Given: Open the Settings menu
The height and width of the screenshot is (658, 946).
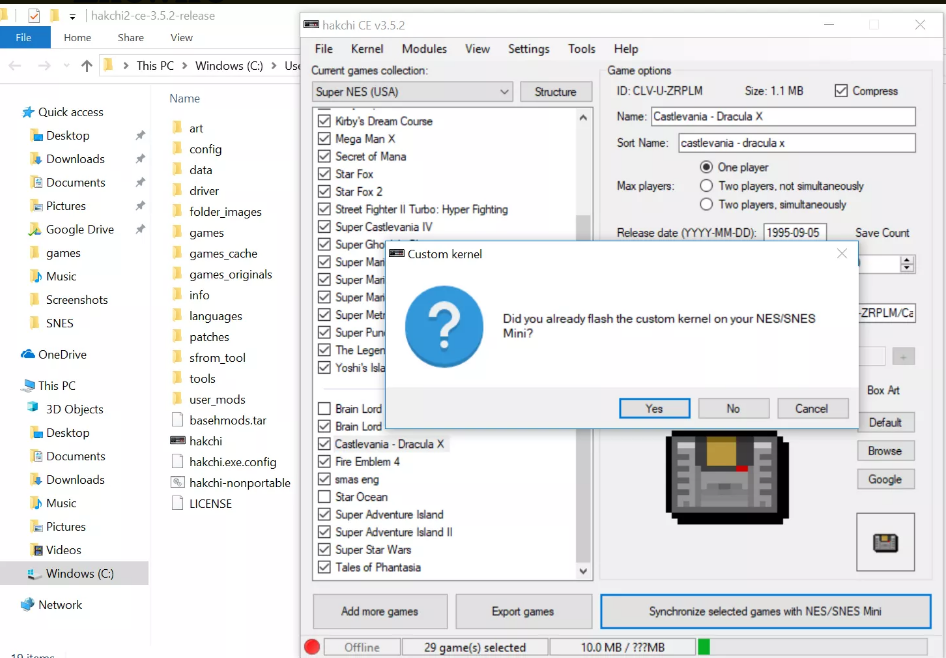Looking at the screenshot, I should pyautogui.click(x=529, y=49).
